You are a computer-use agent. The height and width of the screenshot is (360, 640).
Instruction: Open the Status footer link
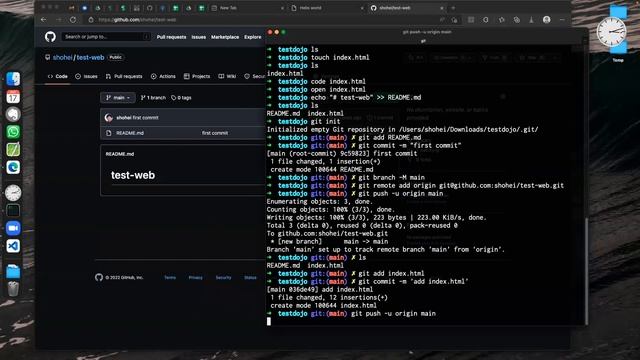pyautogui.click(x=250, y=278)
